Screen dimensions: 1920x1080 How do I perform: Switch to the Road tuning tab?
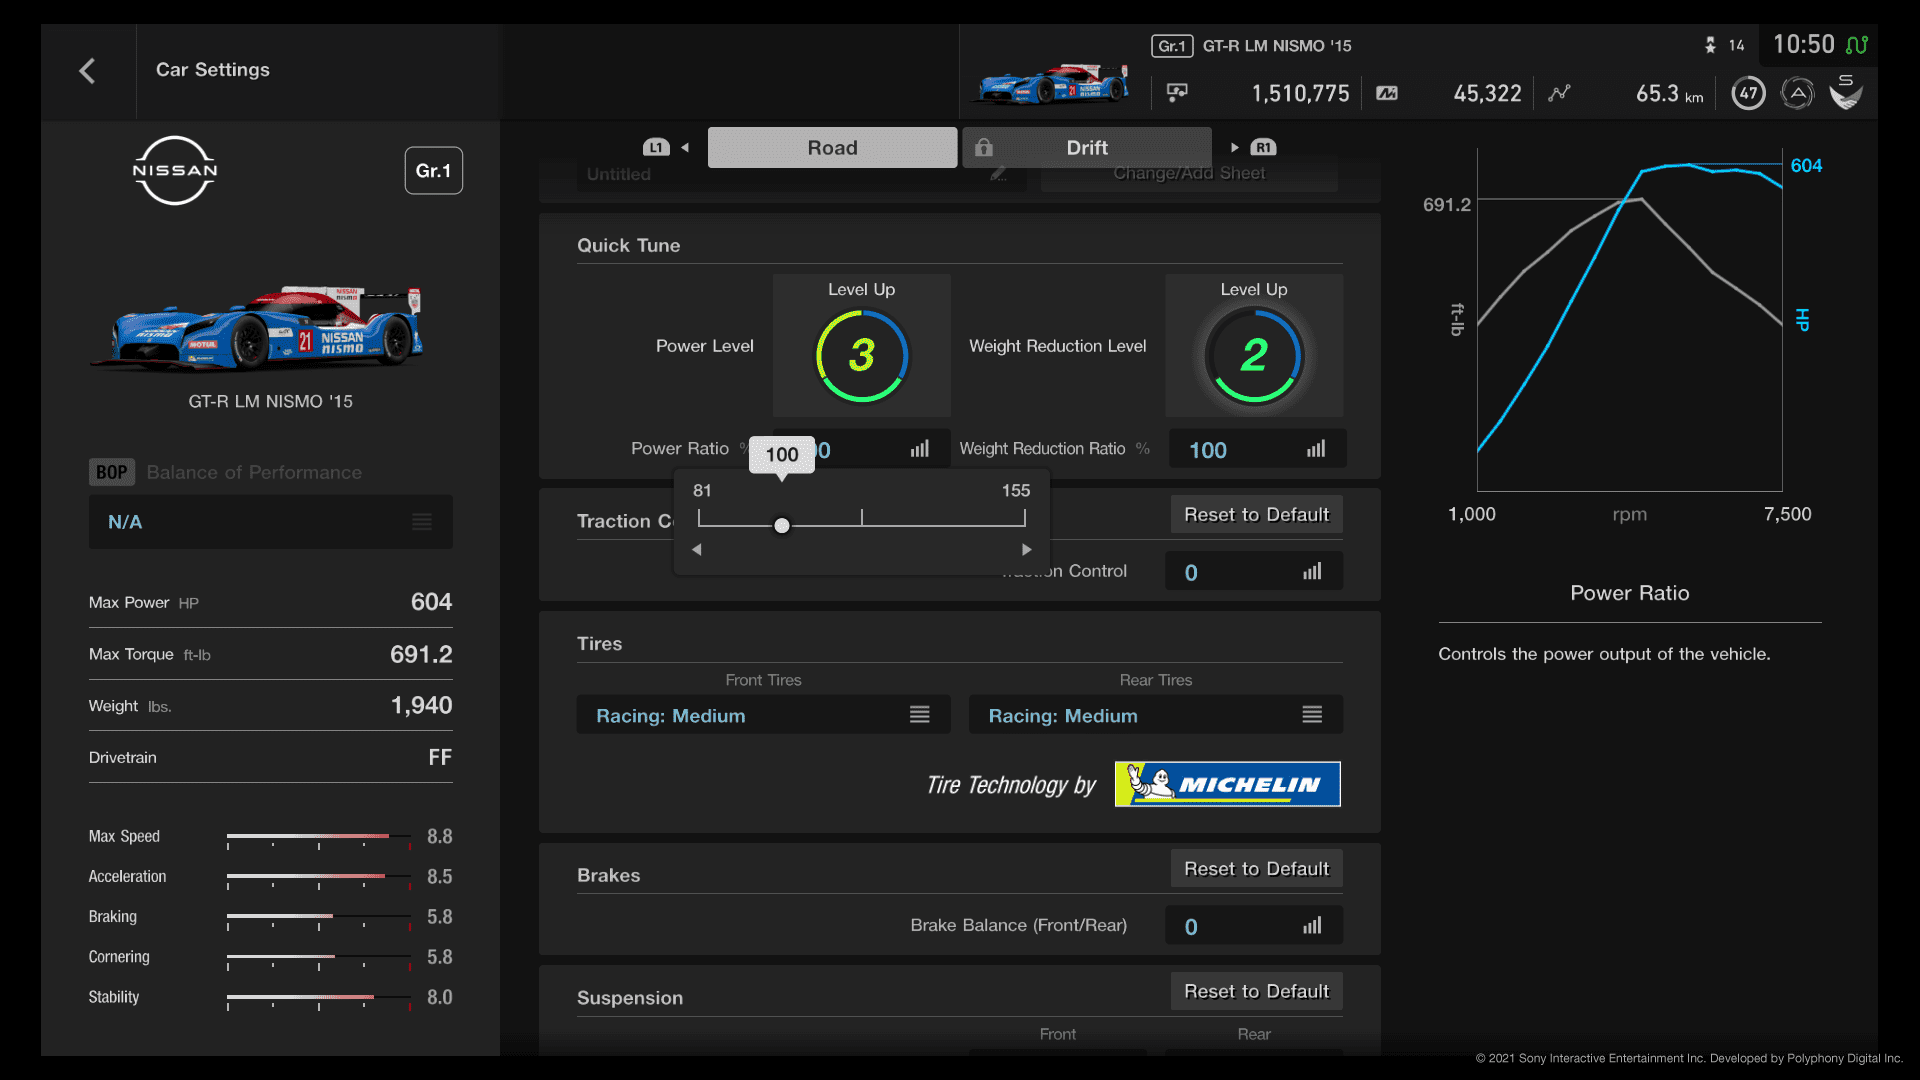(x=832, y=146)
